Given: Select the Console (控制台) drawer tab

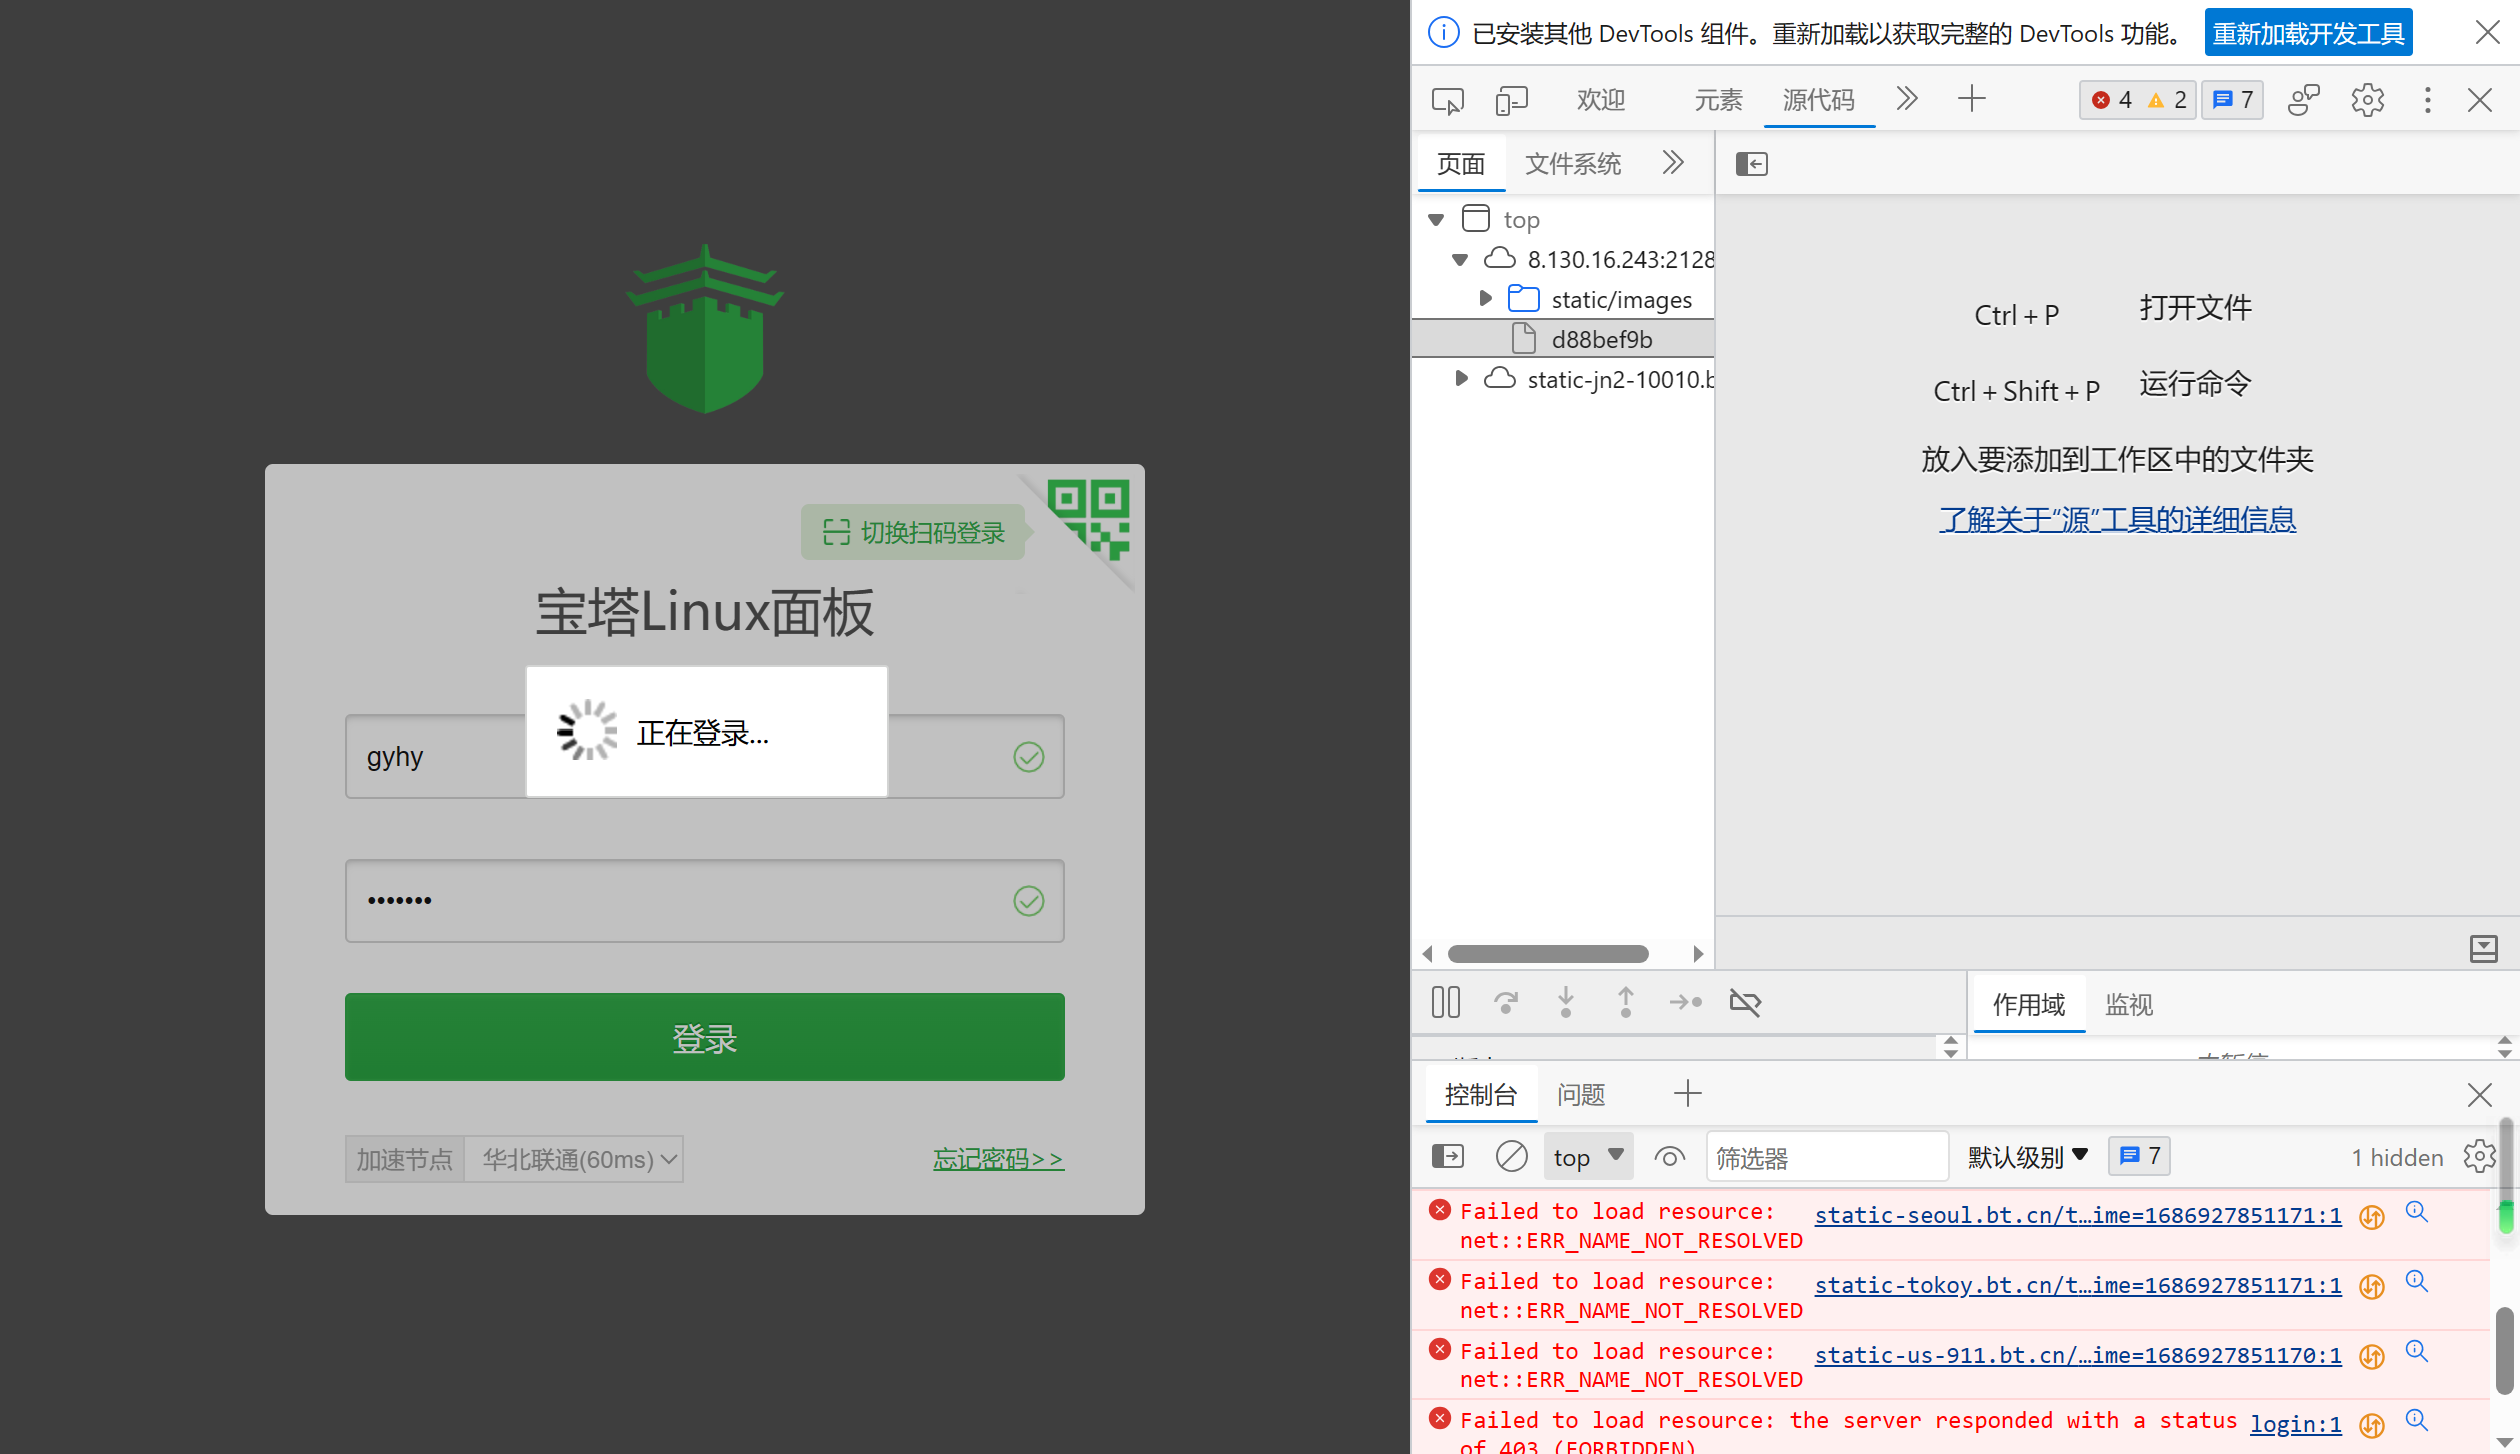Looking at the screenshot, I should pos(1481,1095).
